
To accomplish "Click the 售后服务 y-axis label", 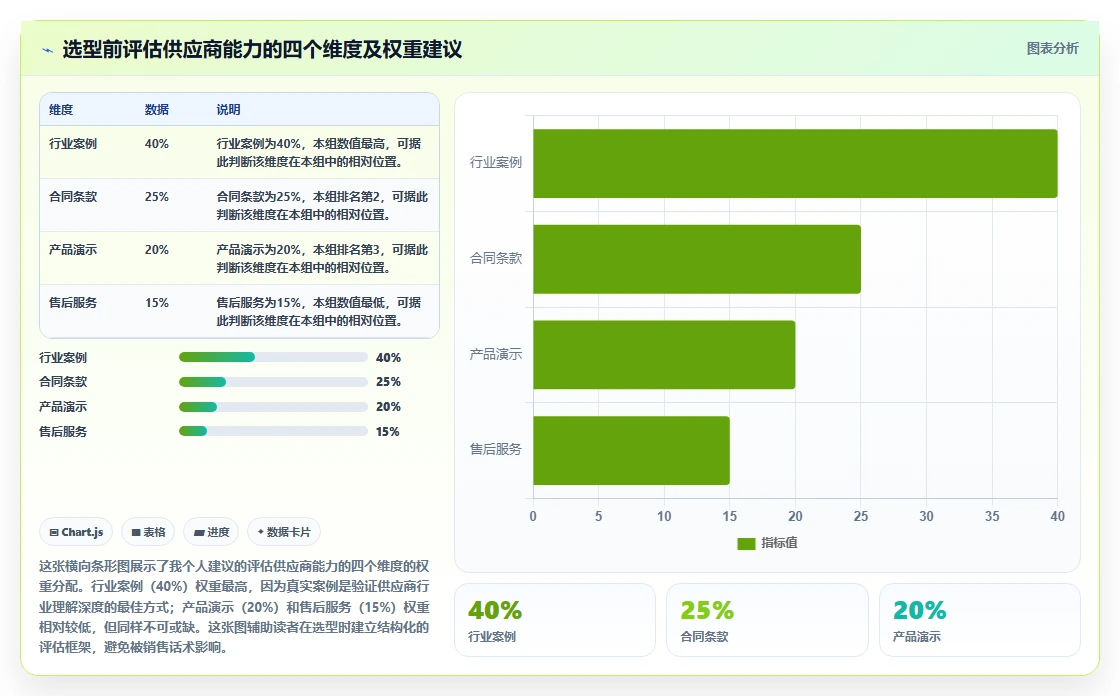I will 496,449.
